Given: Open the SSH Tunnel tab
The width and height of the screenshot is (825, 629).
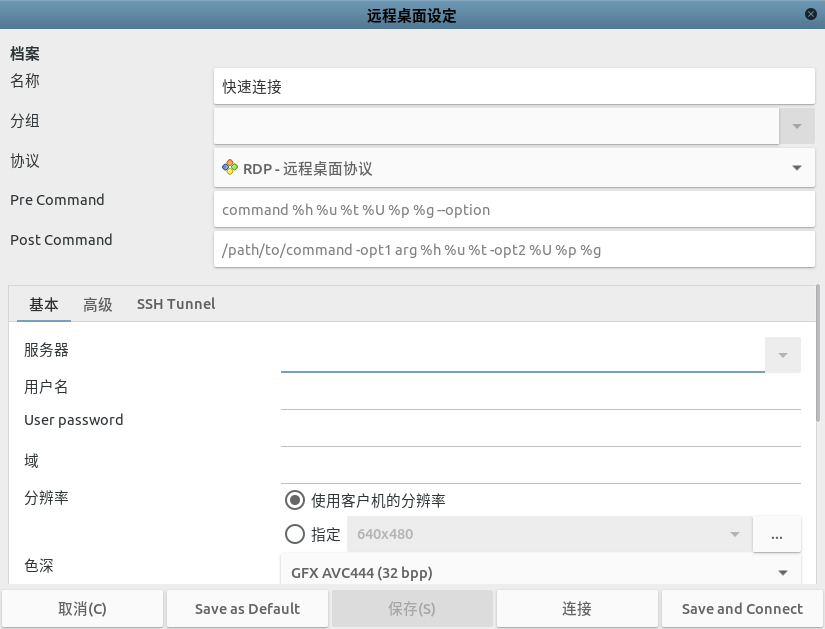Looking at the screenshot, I should (x=176, y=304).
